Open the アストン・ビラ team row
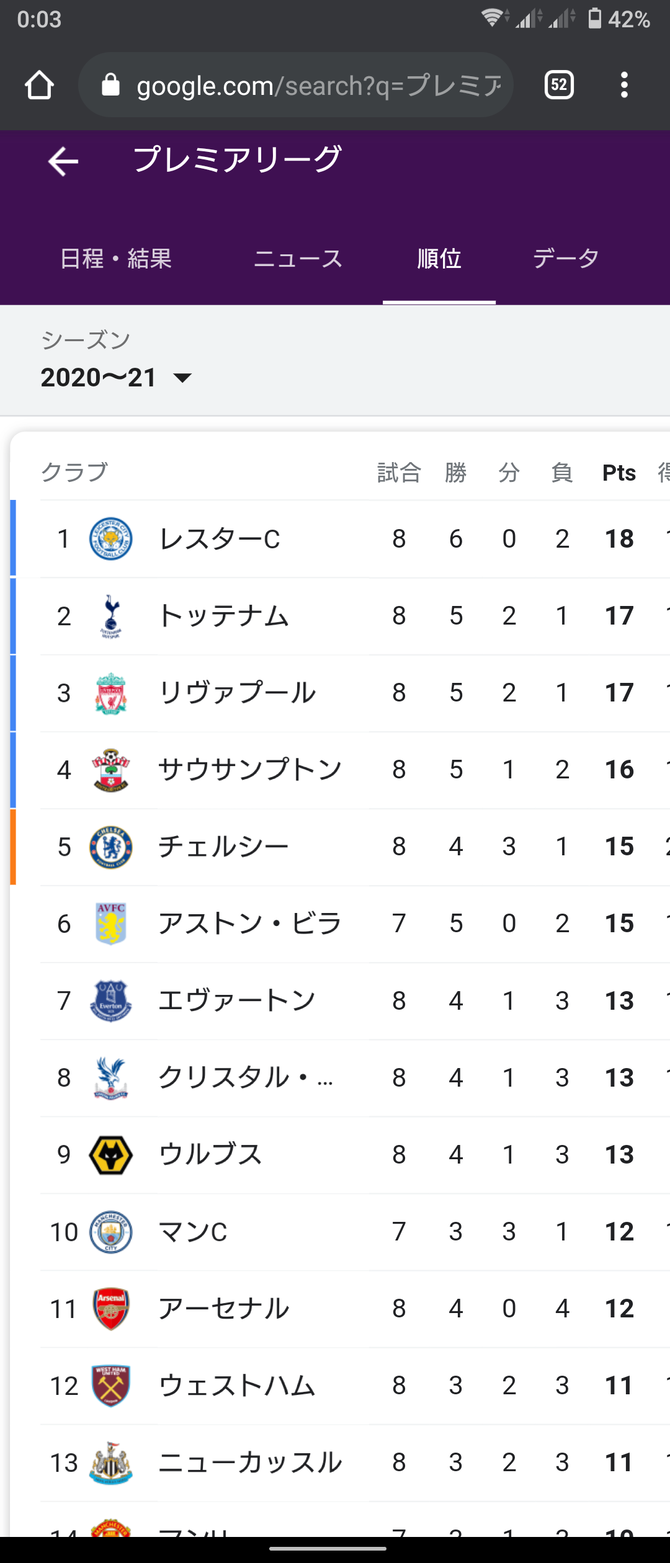 click(250, 924)
